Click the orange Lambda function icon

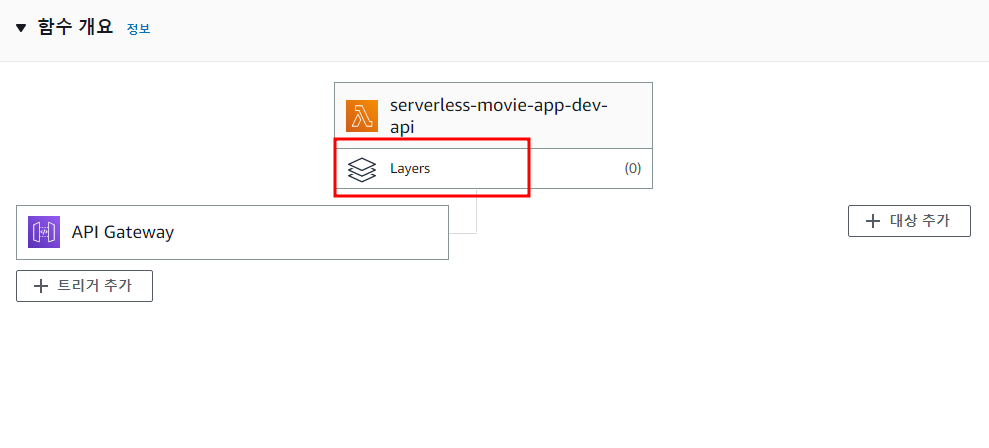(361, 115)
